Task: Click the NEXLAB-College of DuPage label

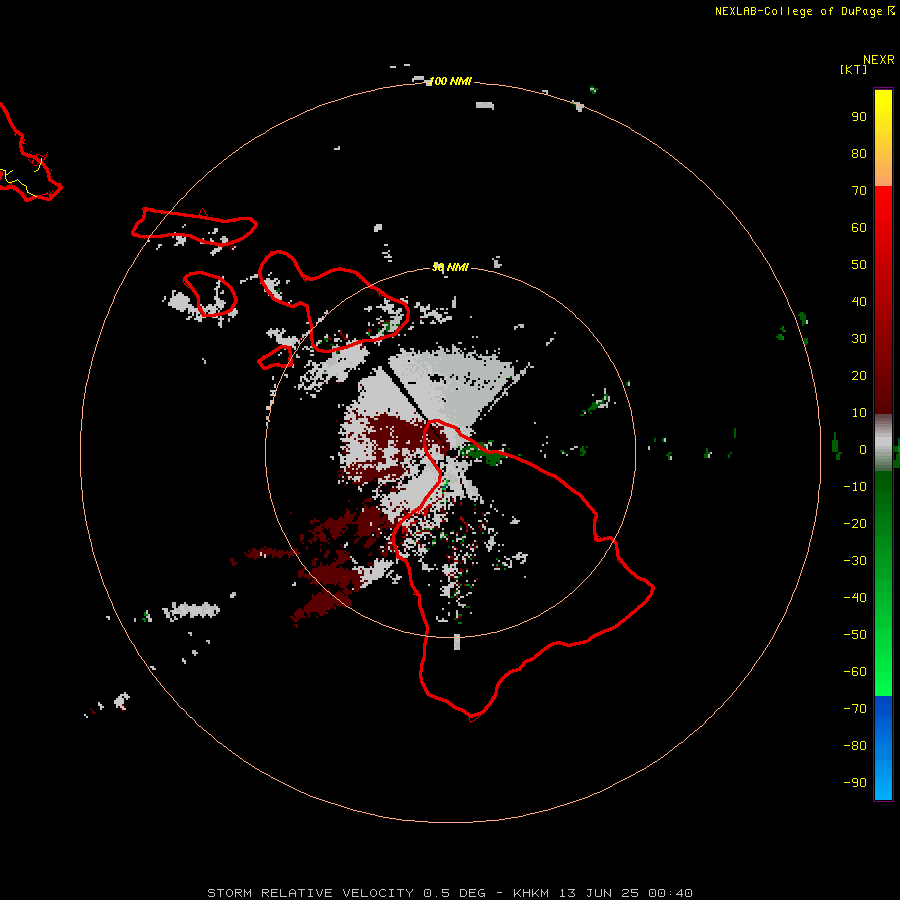Action: (799, 11)
